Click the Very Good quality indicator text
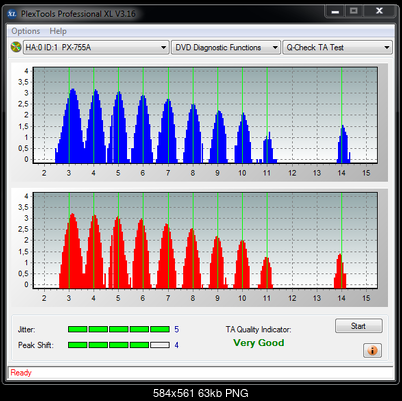Screen dimensions: 402x401 tap(259, 343)
